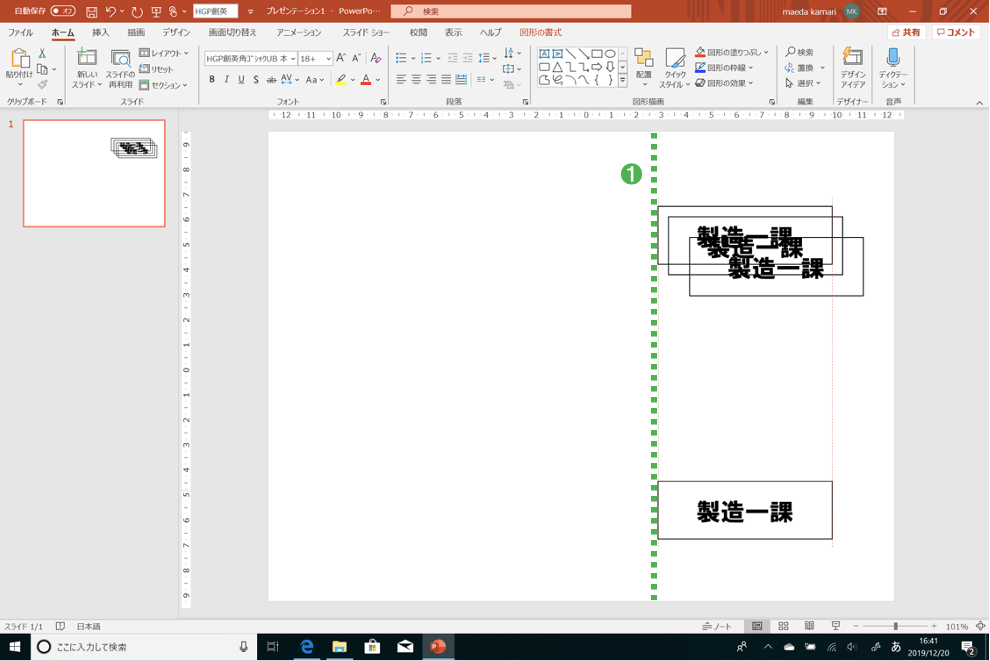Viewport: 990px width, 661px height.
Task: Click the Comments (コメント) button
Action: pos(956,32)
